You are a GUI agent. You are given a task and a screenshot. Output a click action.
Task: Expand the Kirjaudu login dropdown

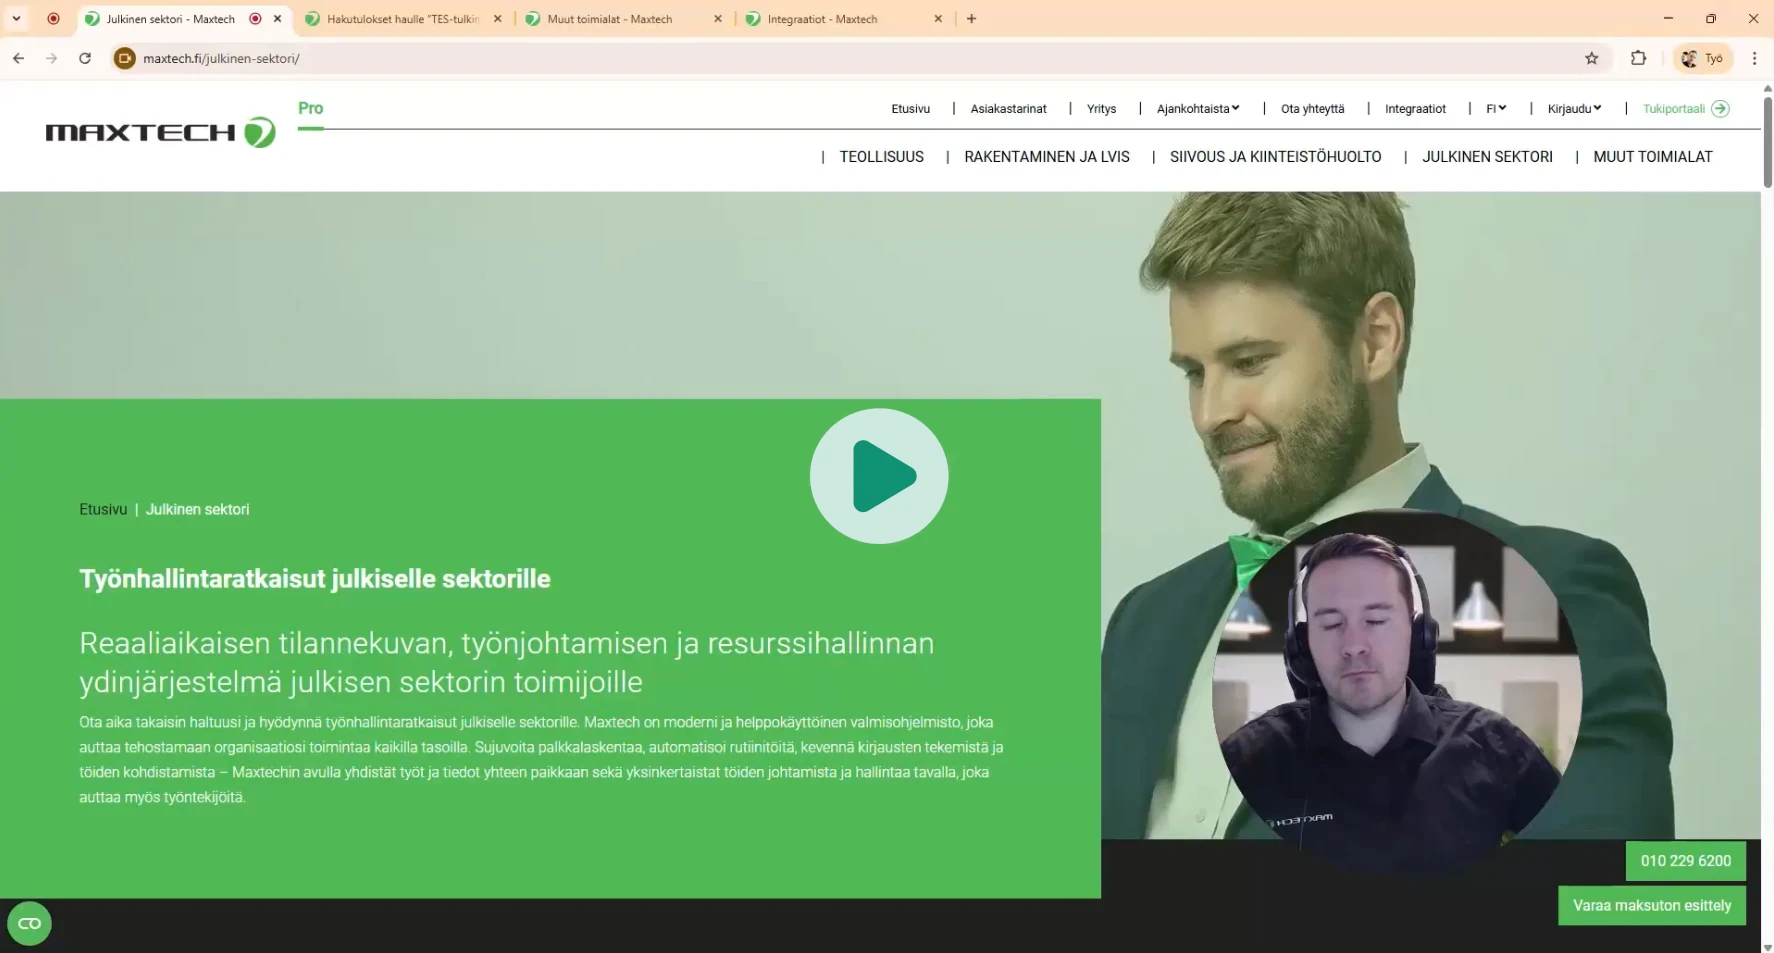1574,109
